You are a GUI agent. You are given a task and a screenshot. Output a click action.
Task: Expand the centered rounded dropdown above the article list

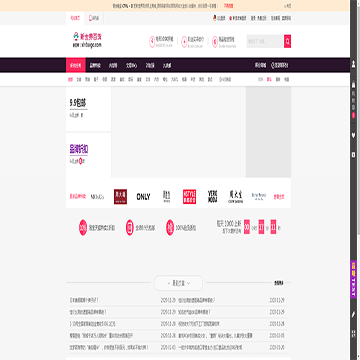point(178,283)
